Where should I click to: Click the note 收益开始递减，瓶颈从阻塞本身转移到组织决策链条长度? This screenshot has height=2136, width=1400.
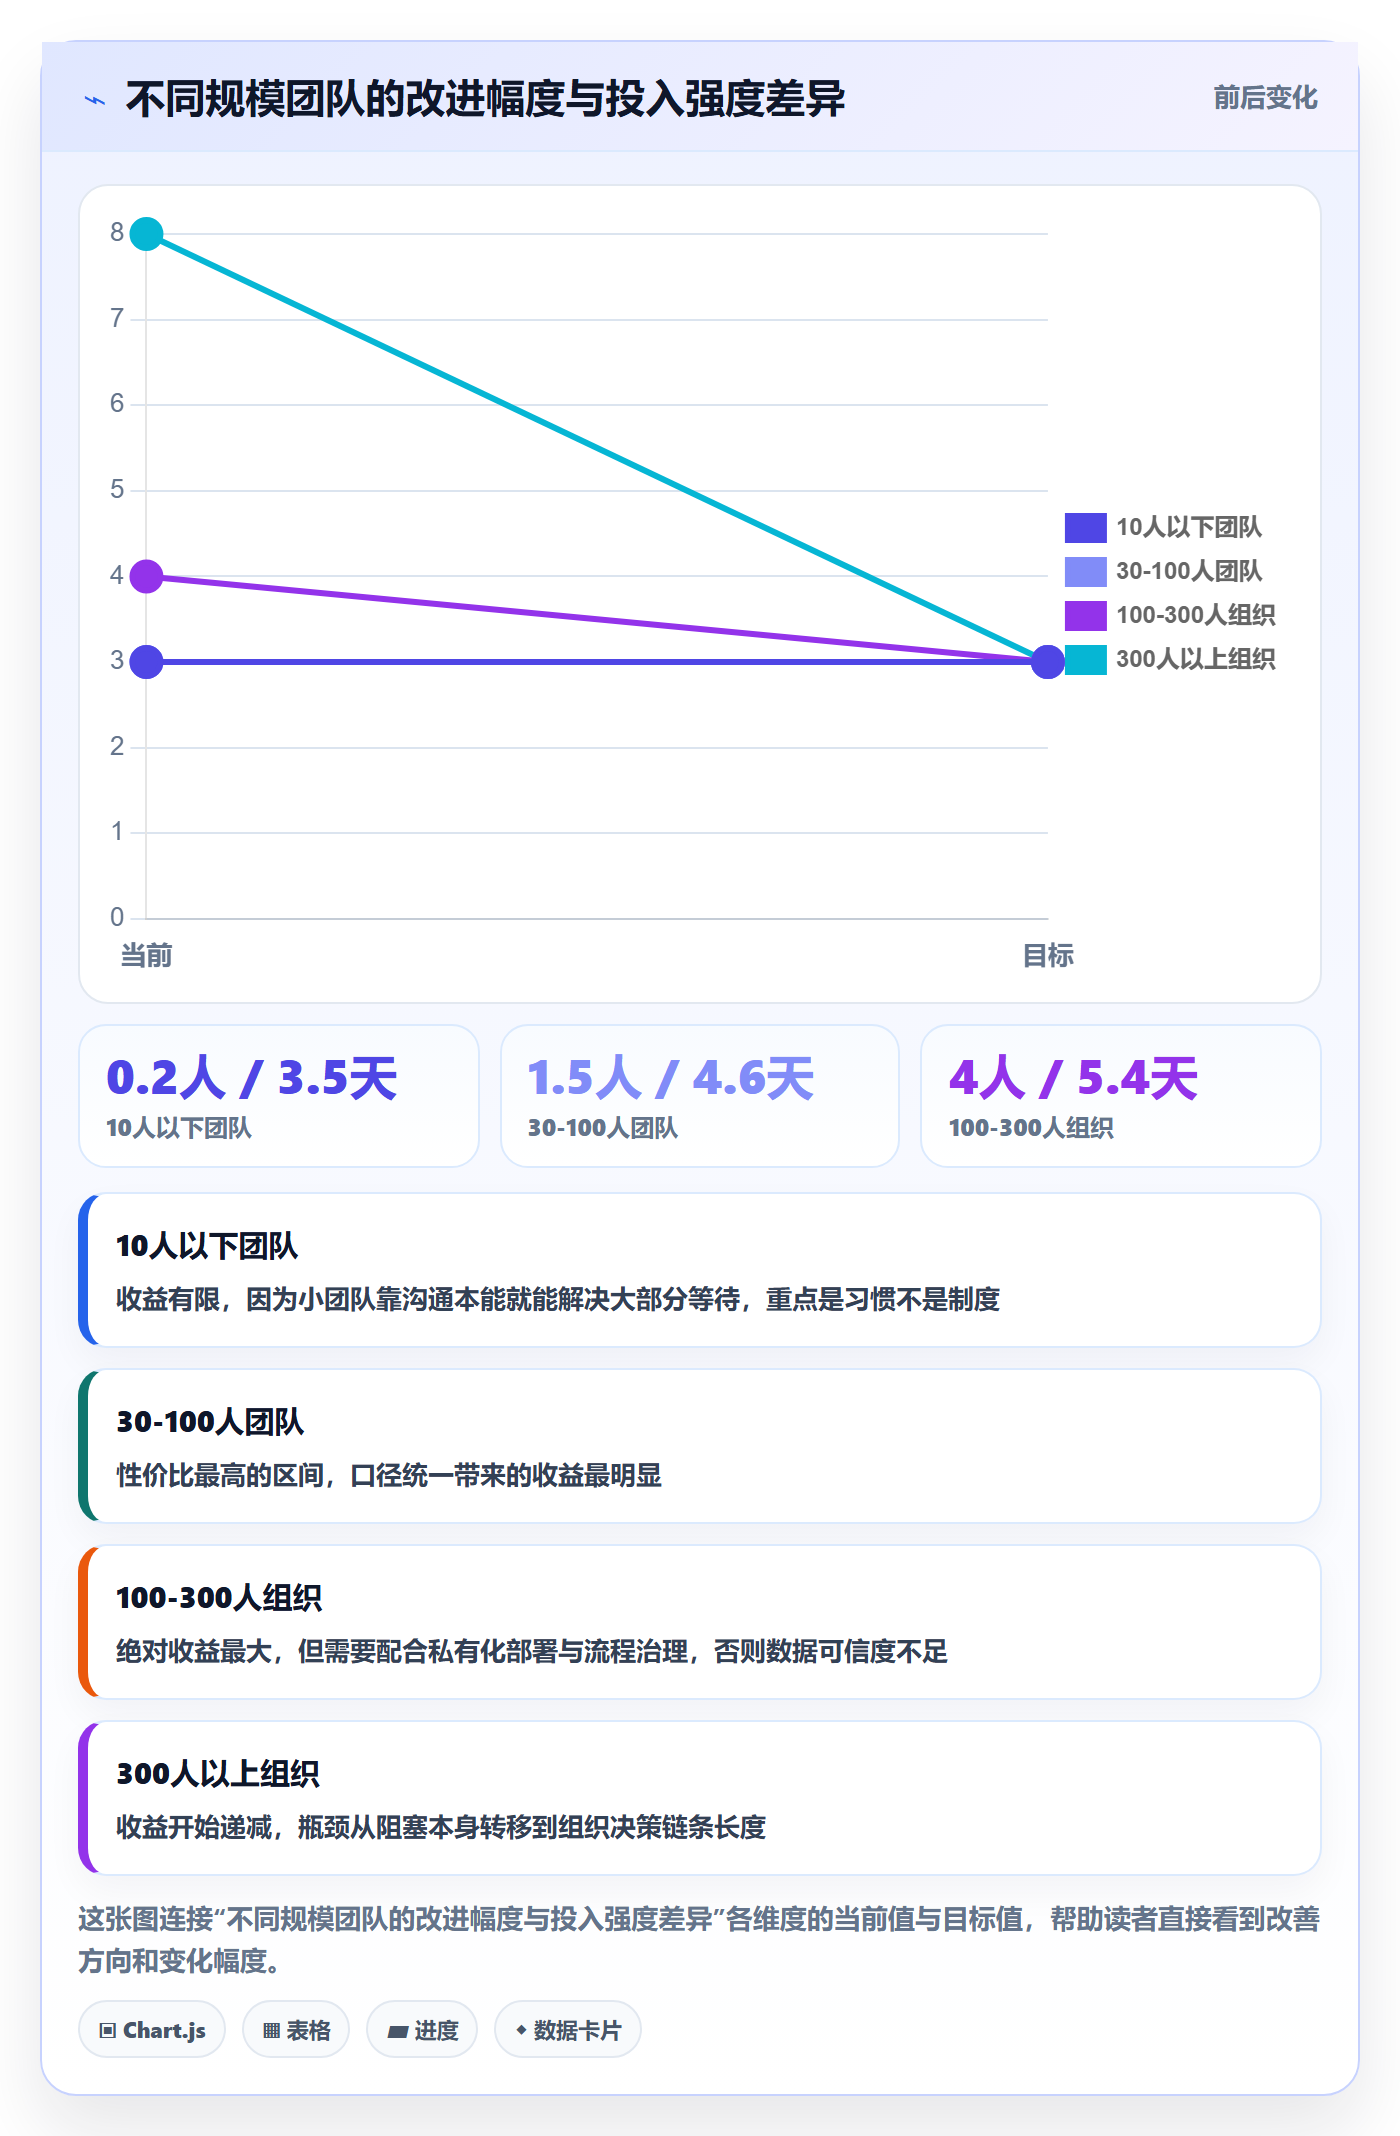[441, 1827]
